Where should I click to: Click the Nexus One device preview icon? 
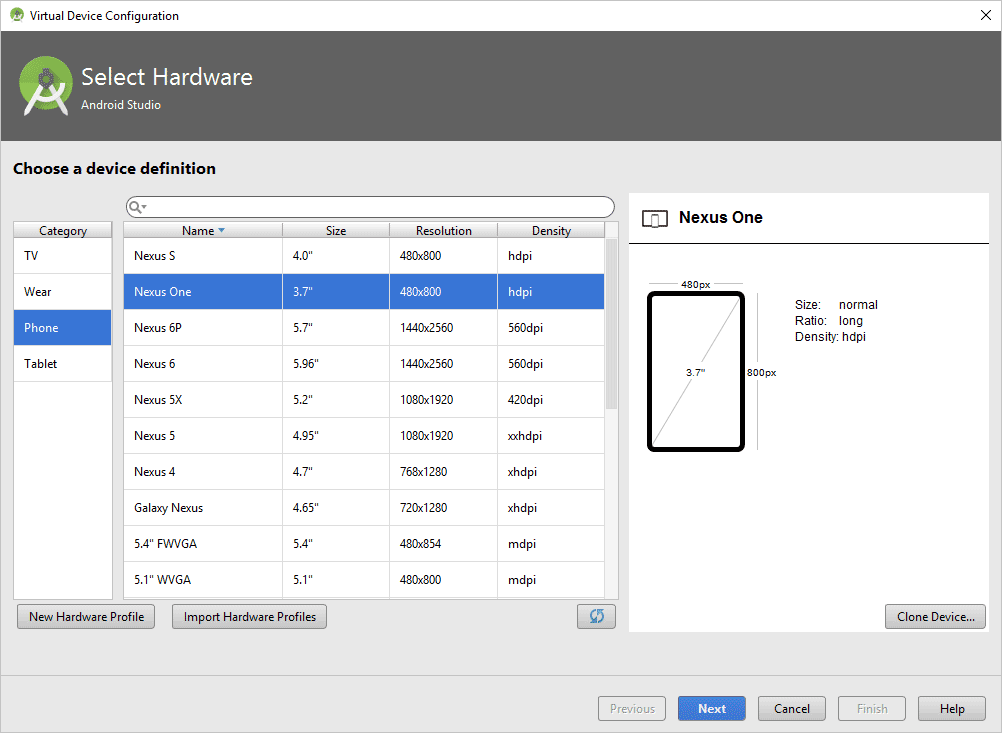point(655,218)
